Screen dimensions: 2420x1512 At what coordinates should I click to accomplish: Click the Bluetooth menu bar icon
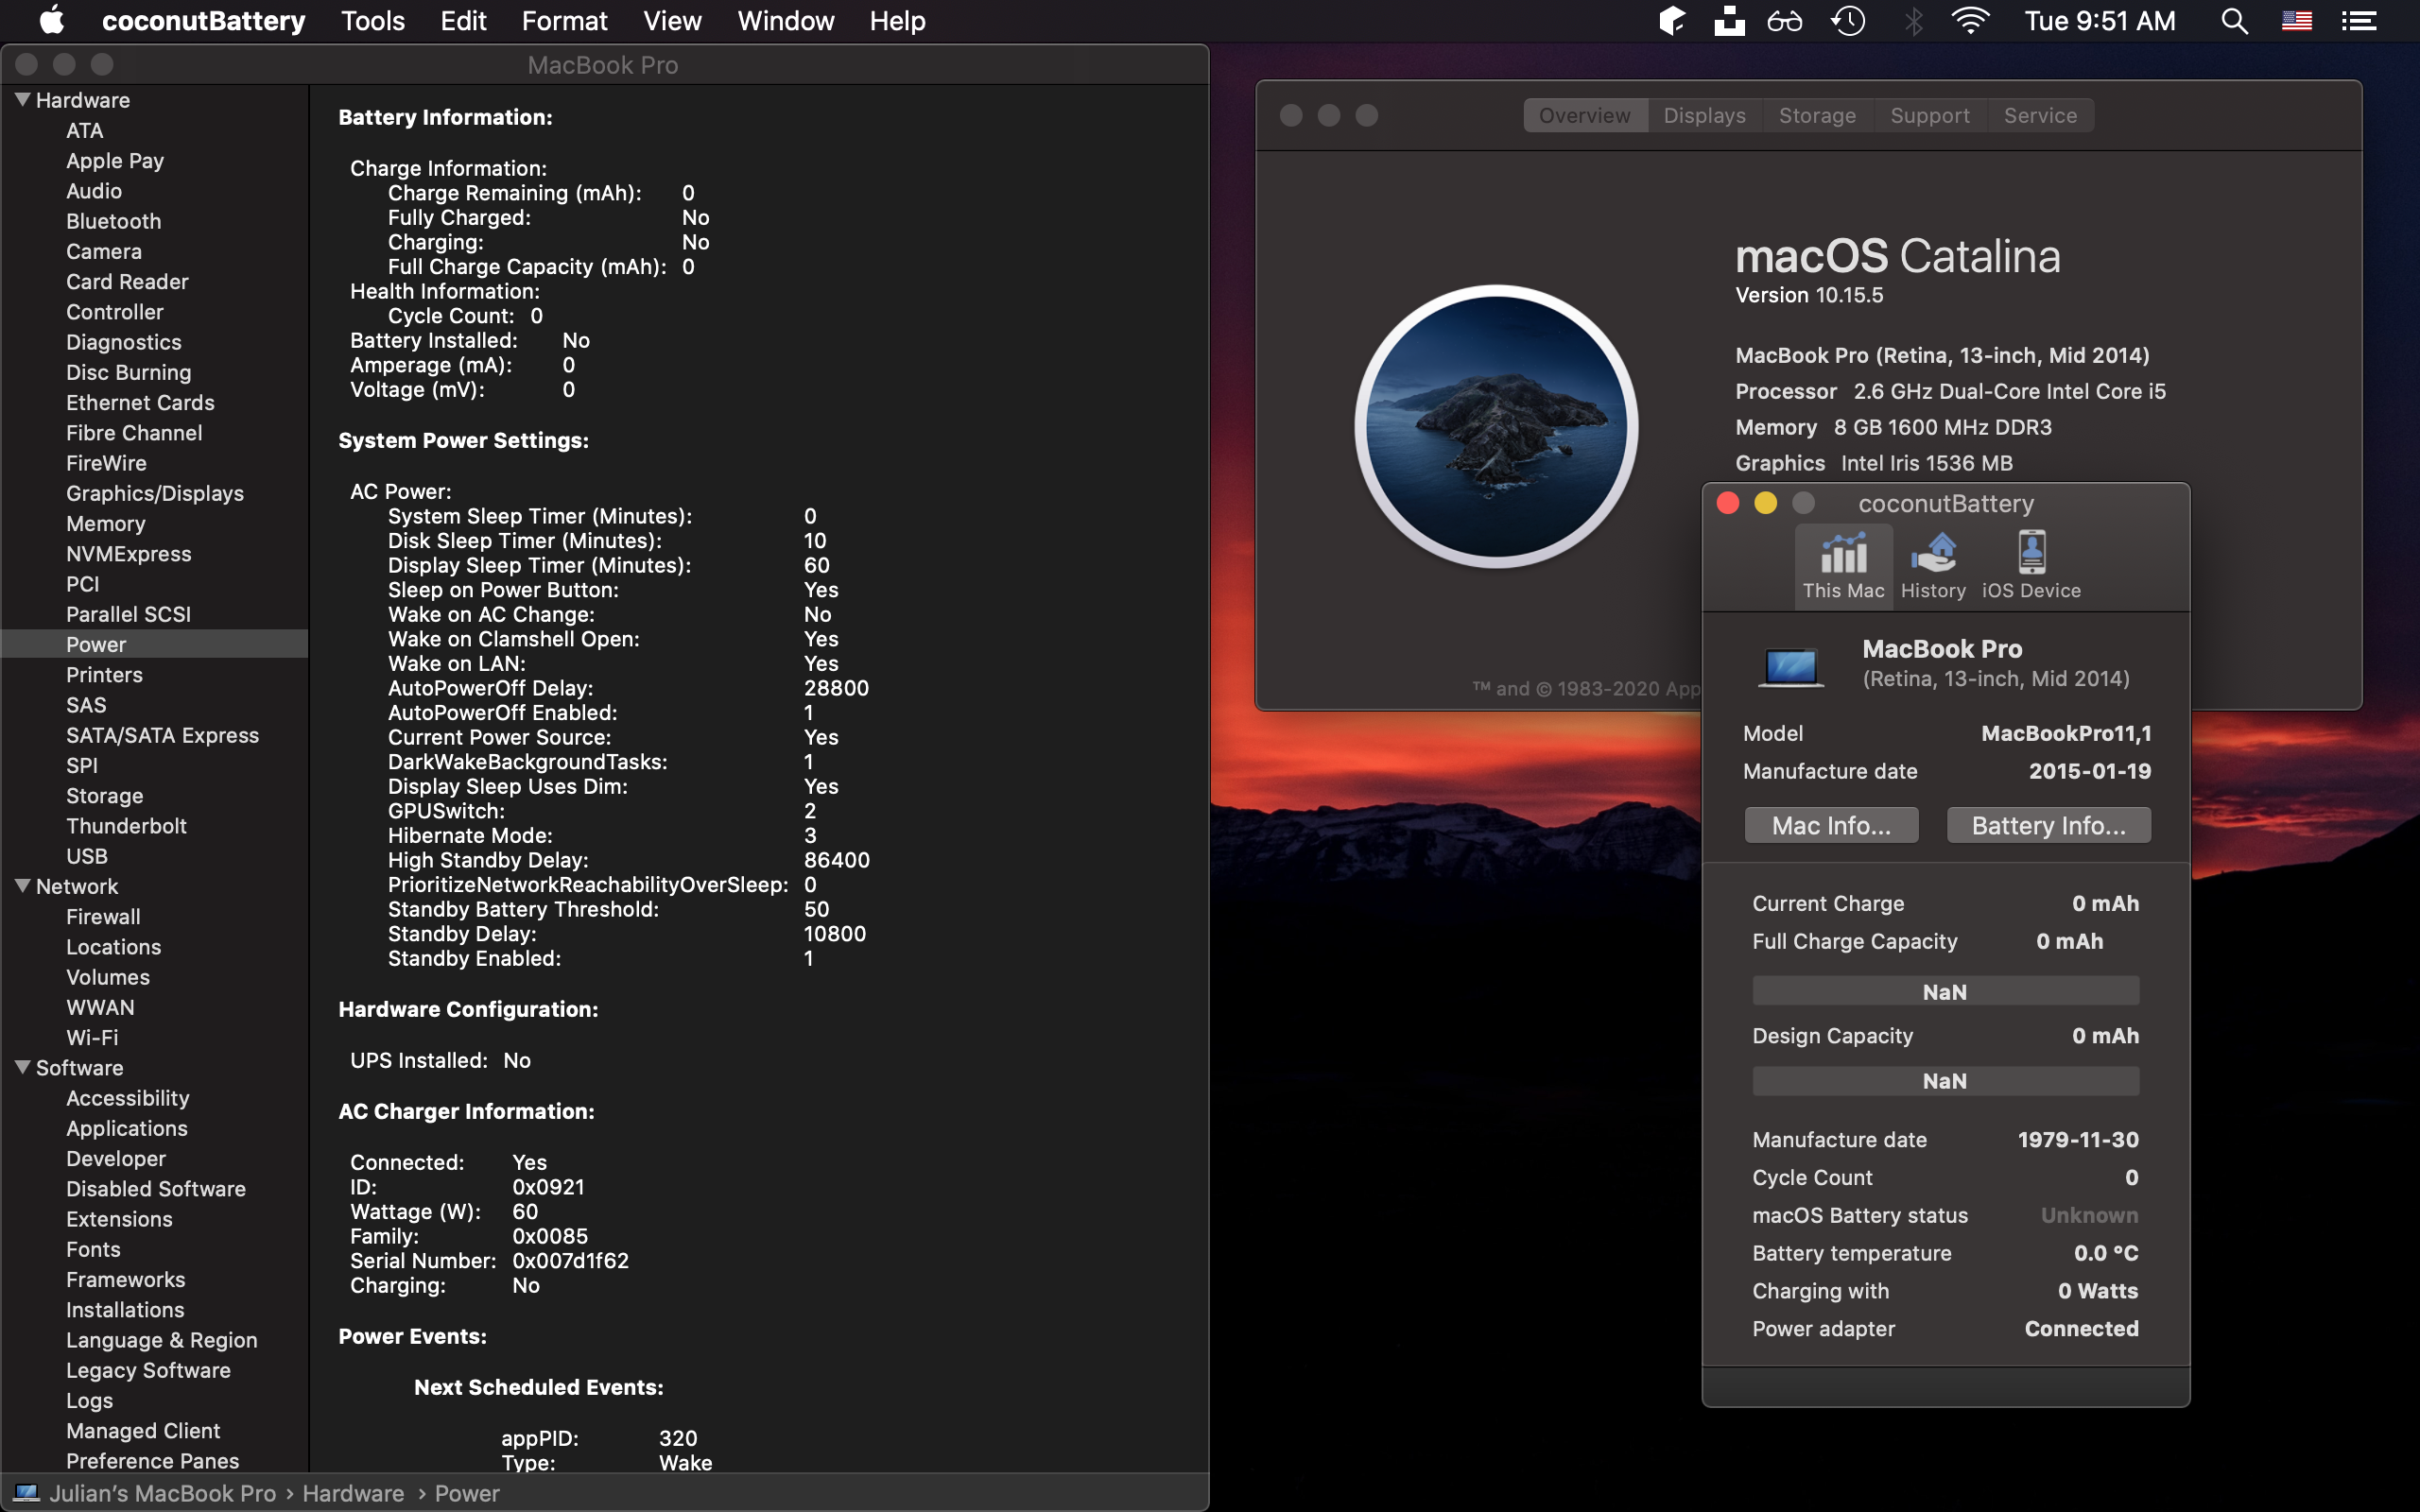pos(1912,21)
